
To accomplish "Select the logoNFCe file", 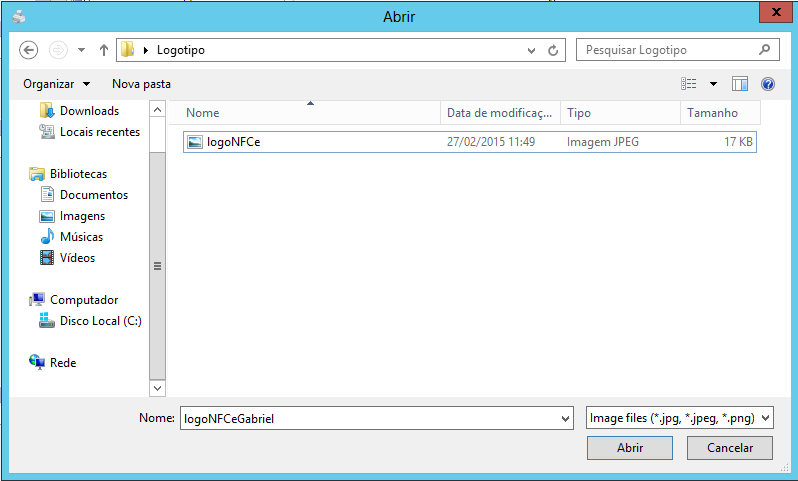I will (x=470, y=142).
